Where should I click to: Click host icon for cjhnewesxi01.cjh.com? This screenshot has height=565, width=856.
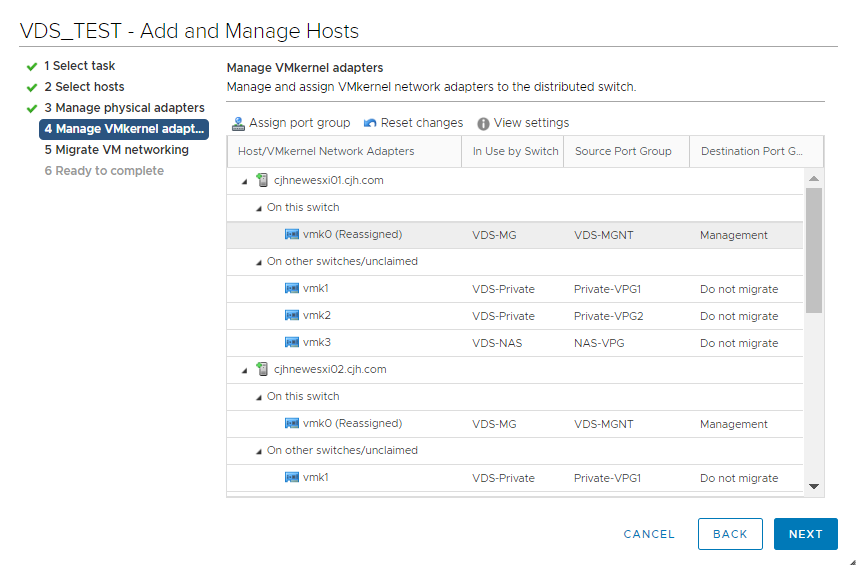(x=263, y=180)
